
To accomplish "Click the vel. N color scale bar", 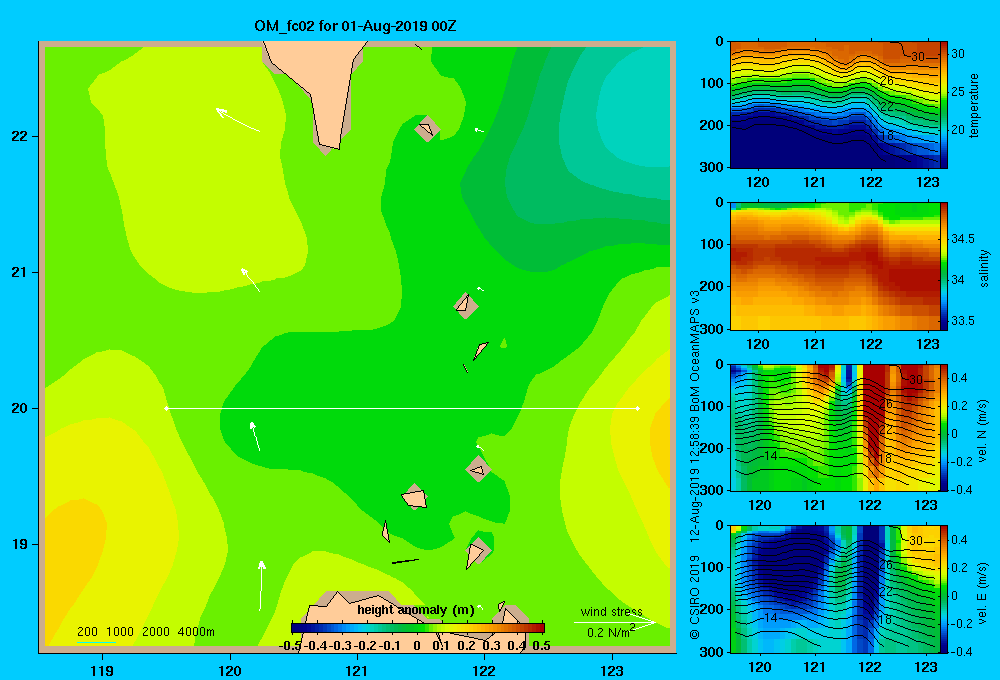I will 944,427.
